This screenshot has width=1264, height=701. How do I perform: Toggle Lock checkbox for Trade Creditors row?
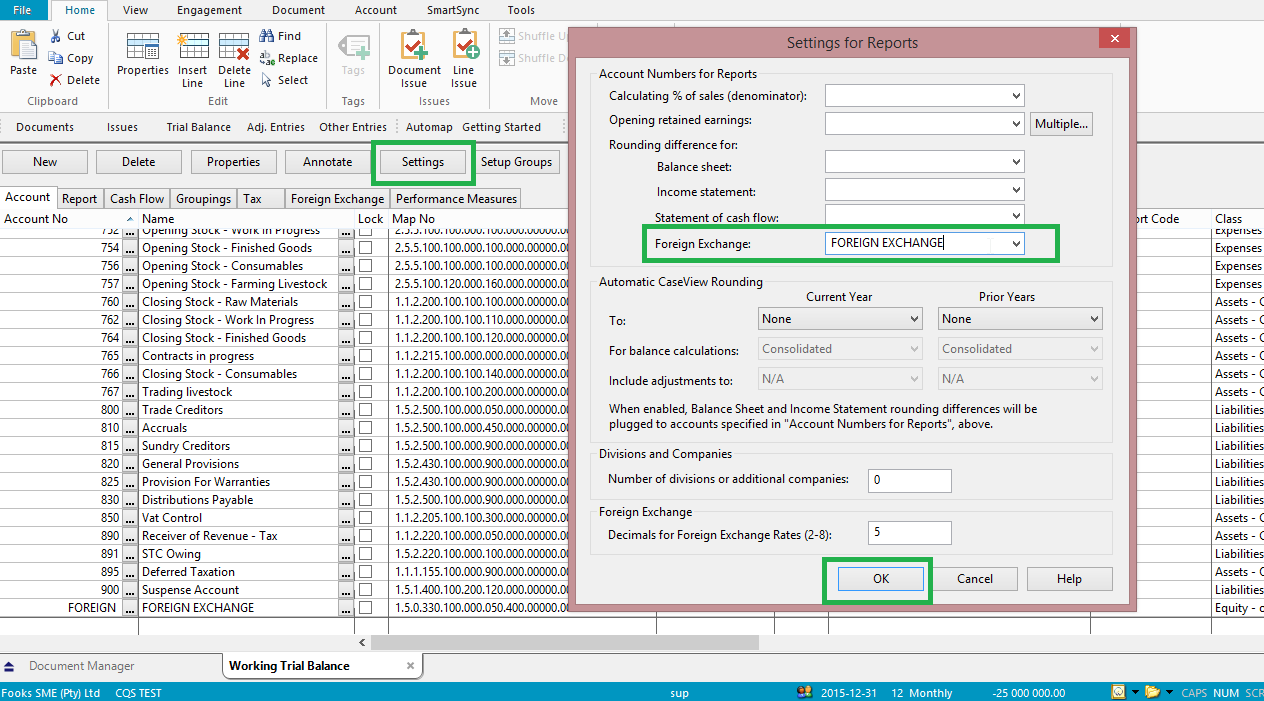(367, 410)
